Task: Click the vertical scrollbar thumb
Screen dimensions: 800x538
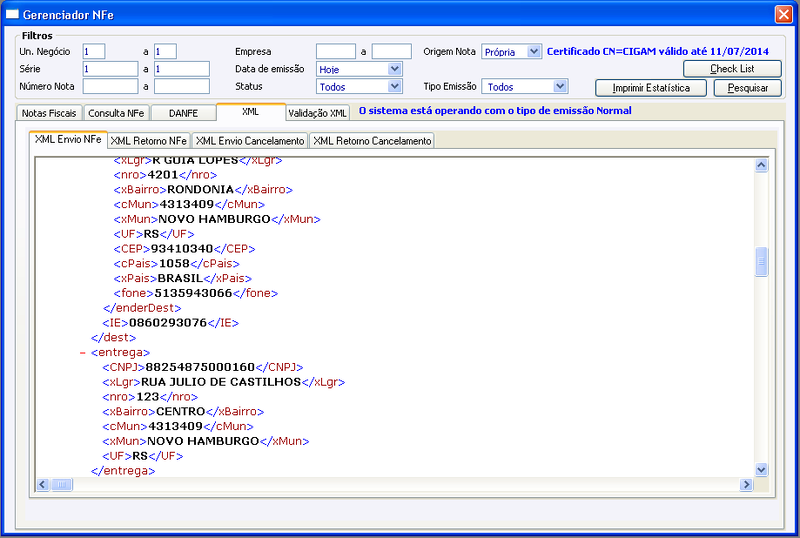Action: click(x=761, y=261)
